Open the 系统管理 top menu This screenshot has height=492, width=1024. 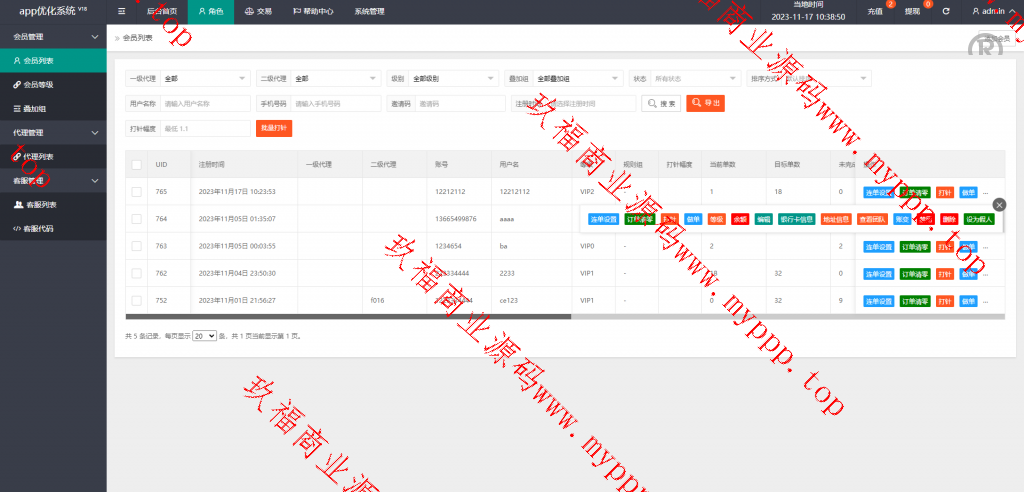tap(368, 12)
